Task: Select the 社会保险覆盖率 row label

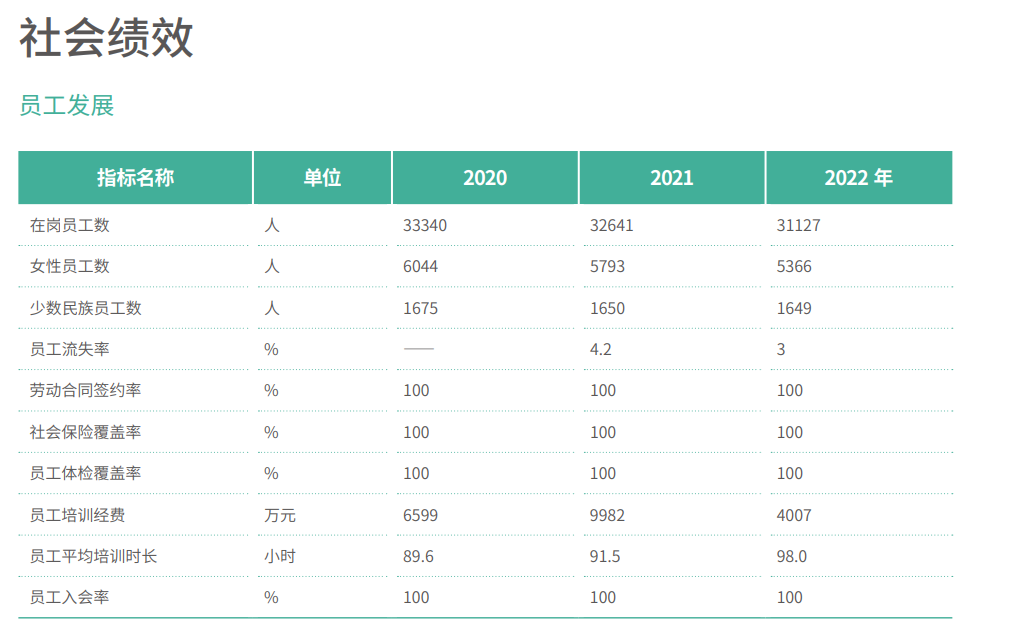Action: (x=86, y=432)
